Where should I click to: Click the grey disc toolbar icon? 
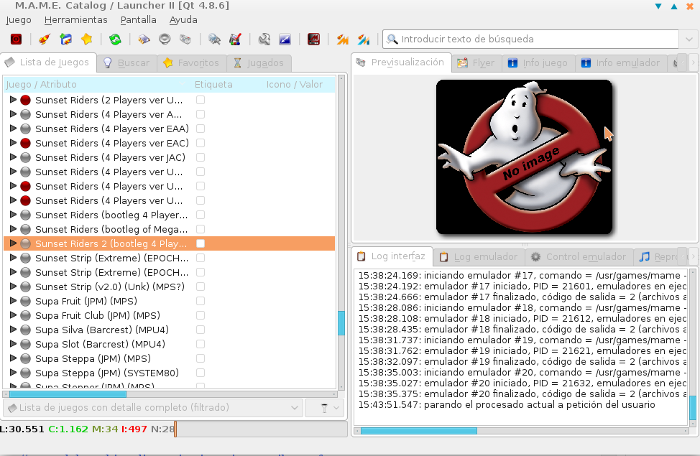click(x=165, y=39)
